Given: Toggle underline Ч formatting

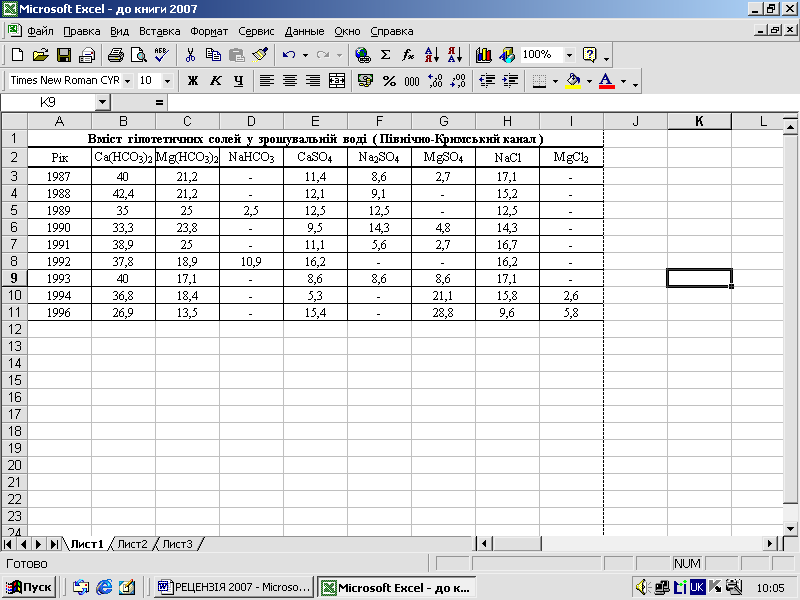Looking at the screenshot, I should (x=238, y=81).
